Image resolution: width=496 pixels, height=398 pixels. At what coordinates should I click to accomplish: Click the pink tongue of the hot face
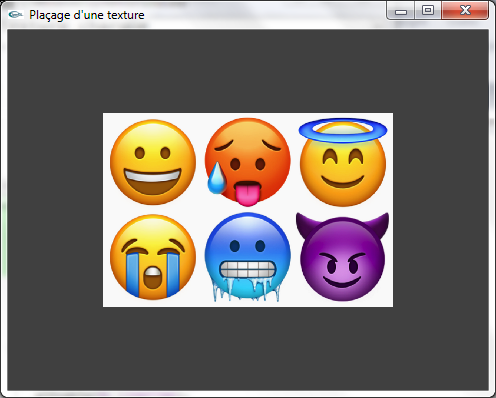(247, 194)
